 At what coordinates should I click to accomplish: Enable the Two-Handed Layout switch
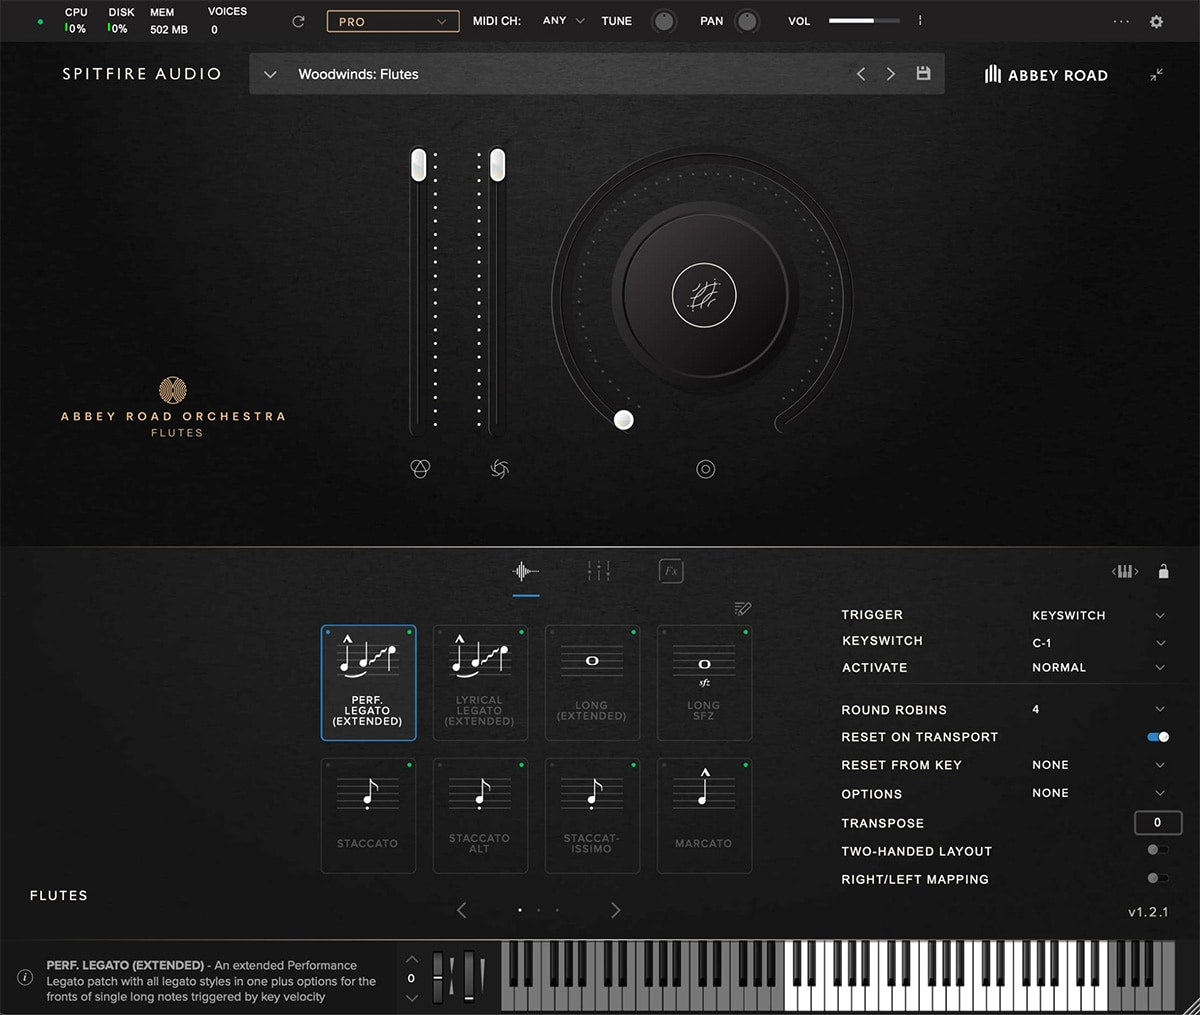click(x=1157, y=850)
